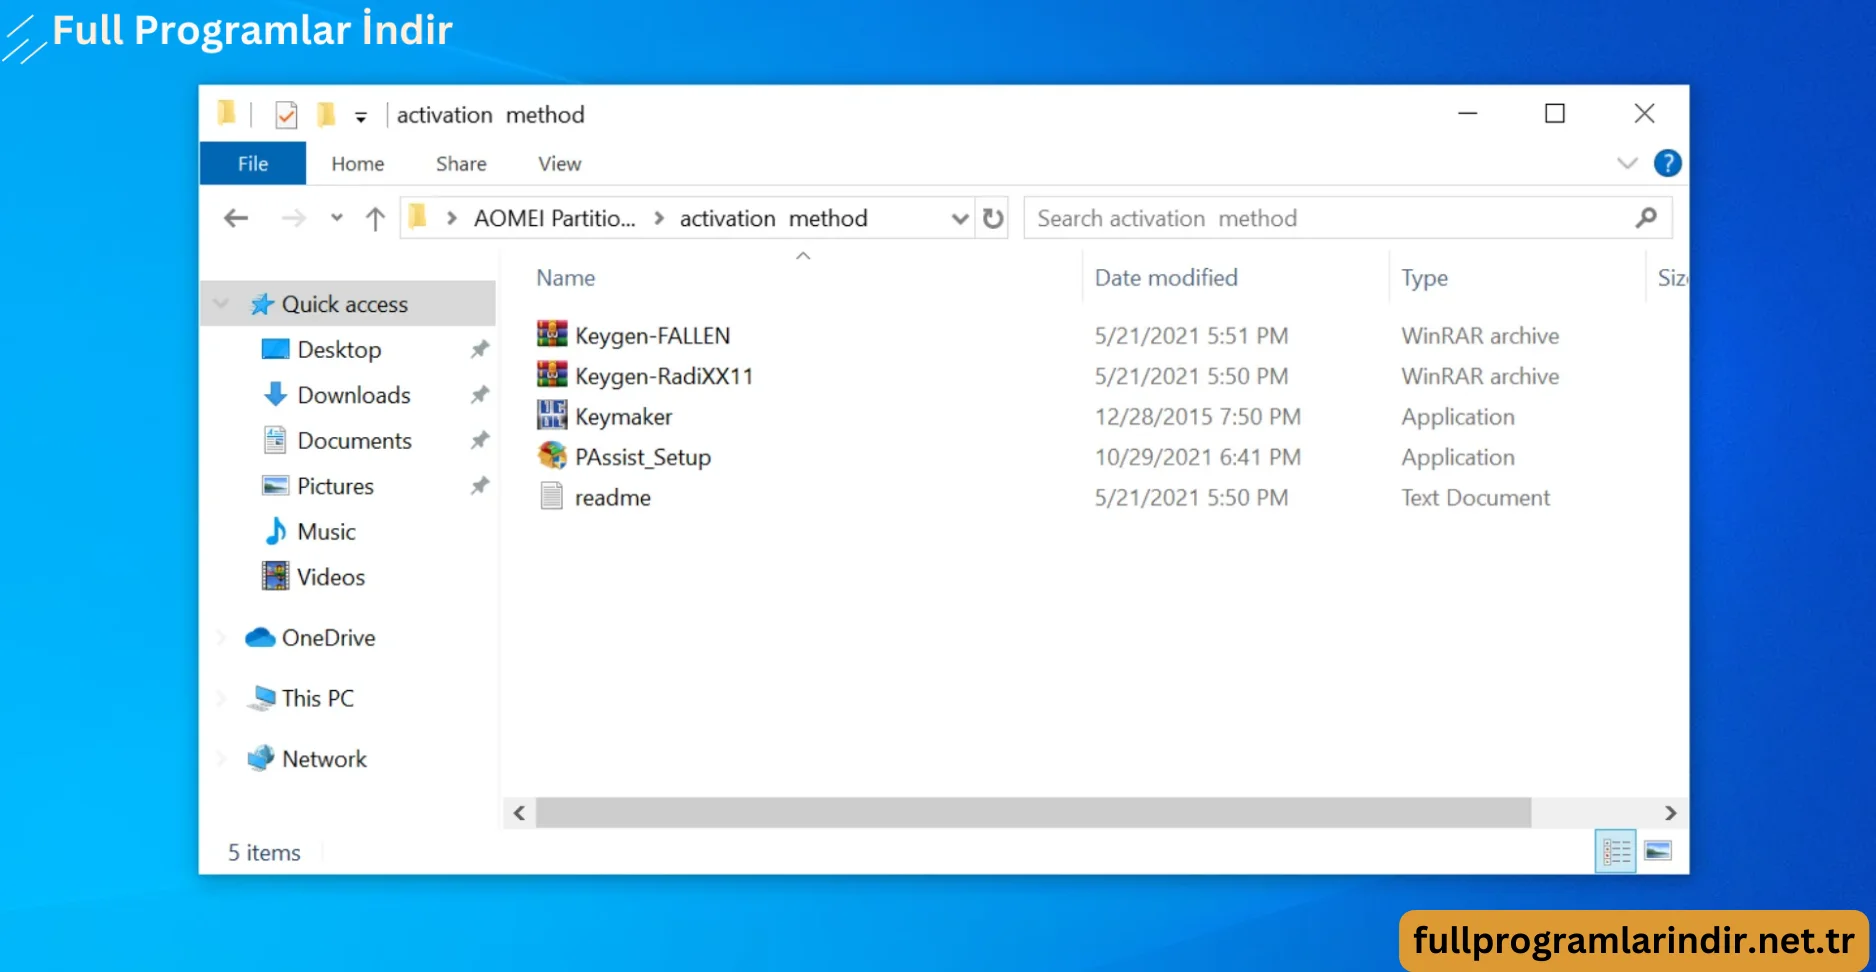Click the activation method breadcrumb segment
Screen dimensions: 1876x972
tap(774, 218)
